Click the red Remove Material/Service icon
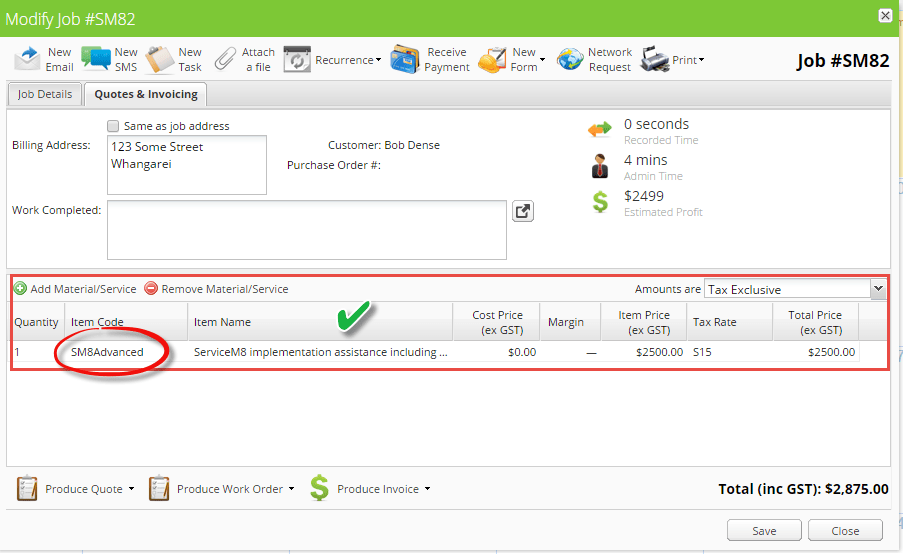903x554 pixels. (x=151, y=289)
